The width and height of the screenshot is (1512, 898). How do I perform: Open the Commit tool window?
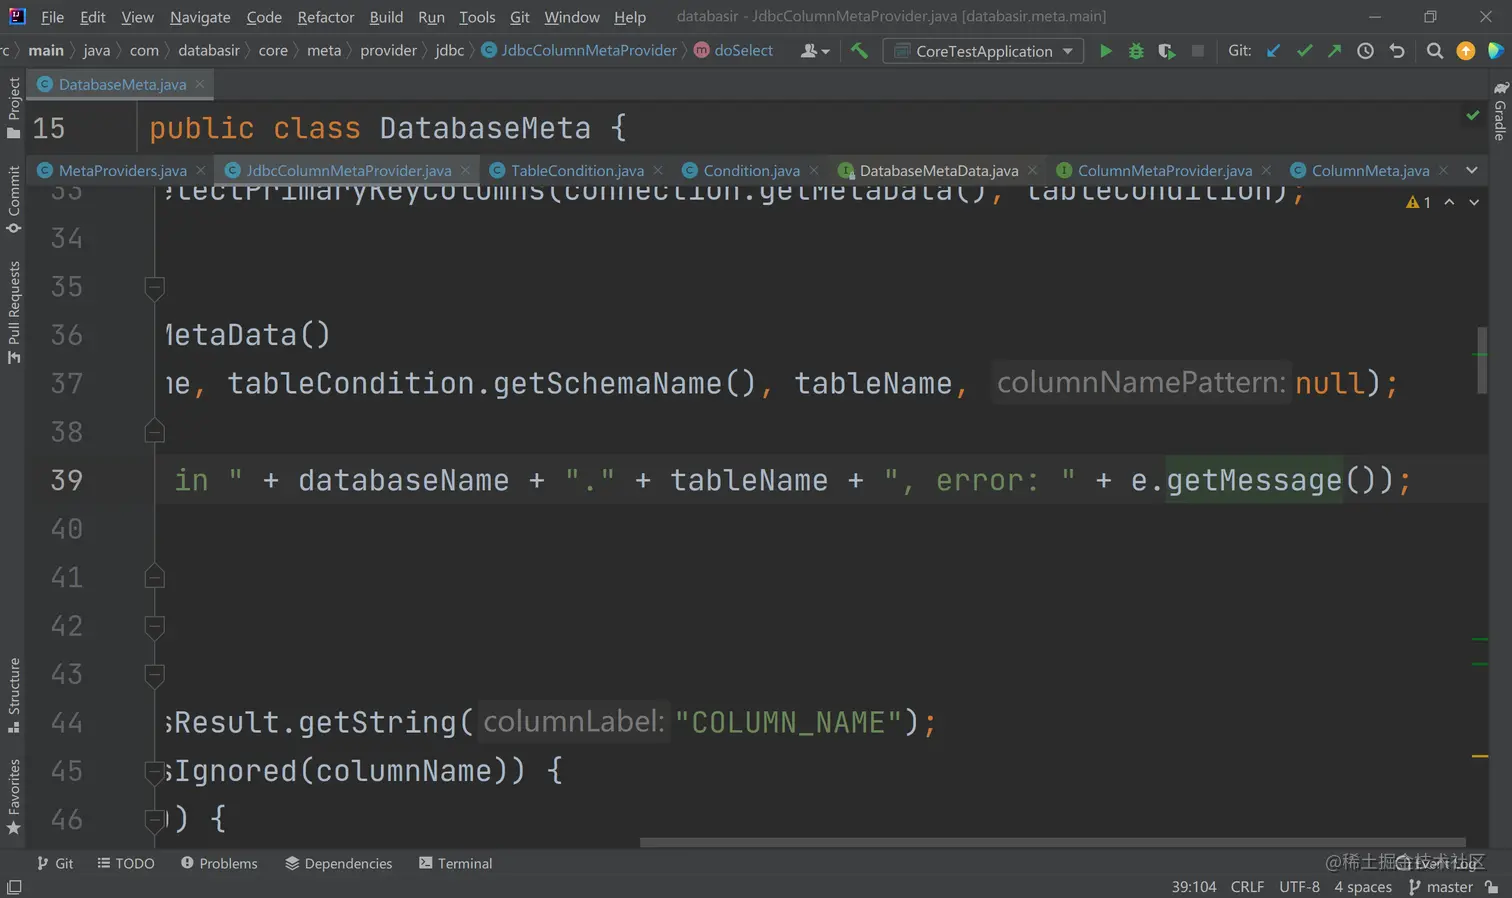pyautogui.click(x=13, y=199)
